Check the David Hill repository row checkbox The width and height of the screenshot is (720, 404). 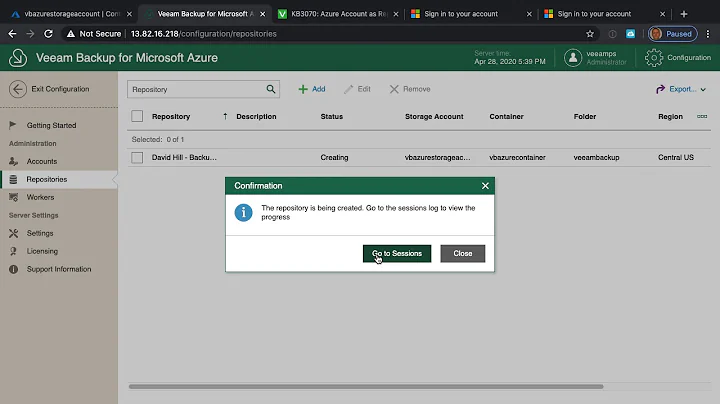(x=137, y=157)
